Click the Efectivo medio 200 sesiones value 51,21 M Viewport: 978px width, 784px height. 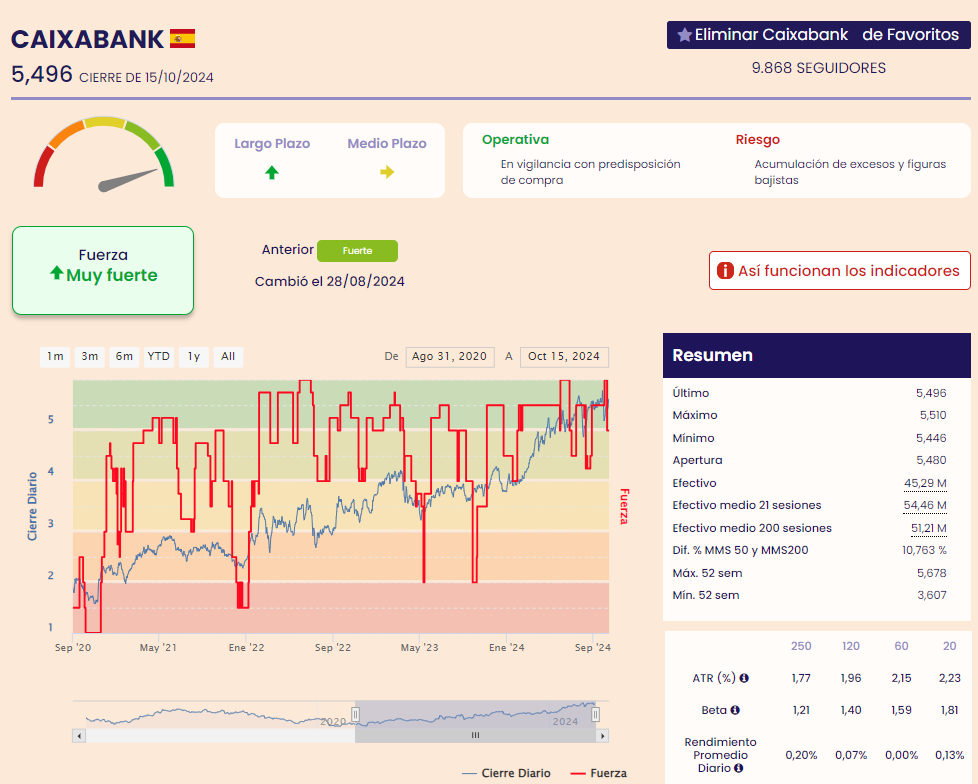[929, 528]
